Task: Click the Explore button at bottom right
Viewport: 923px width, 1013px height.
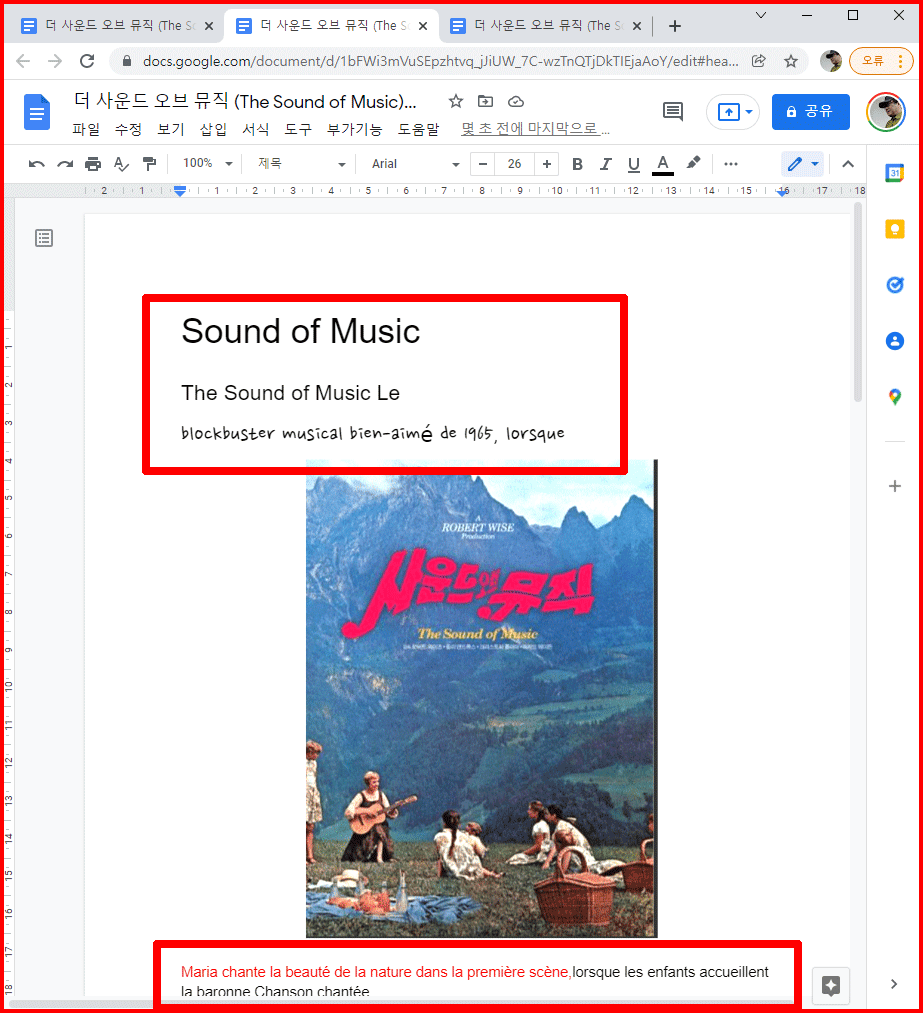Action: point(831,986)
